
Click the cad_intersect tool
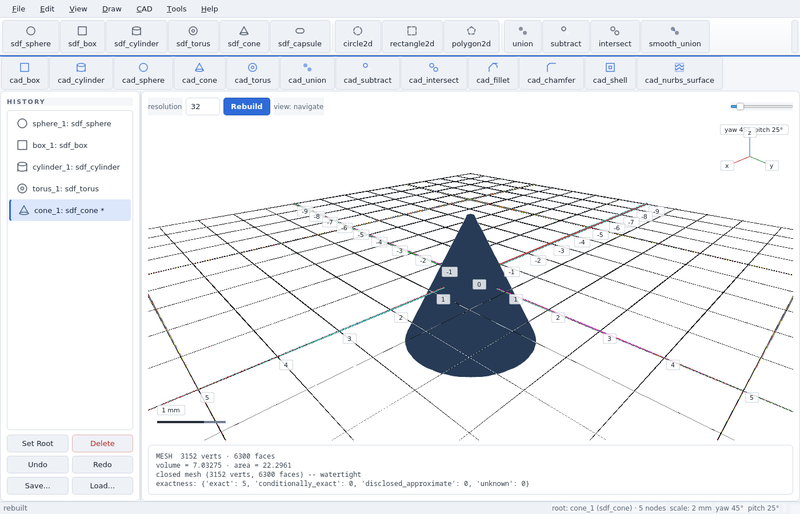pyautogui.click(x=433, y=74)
